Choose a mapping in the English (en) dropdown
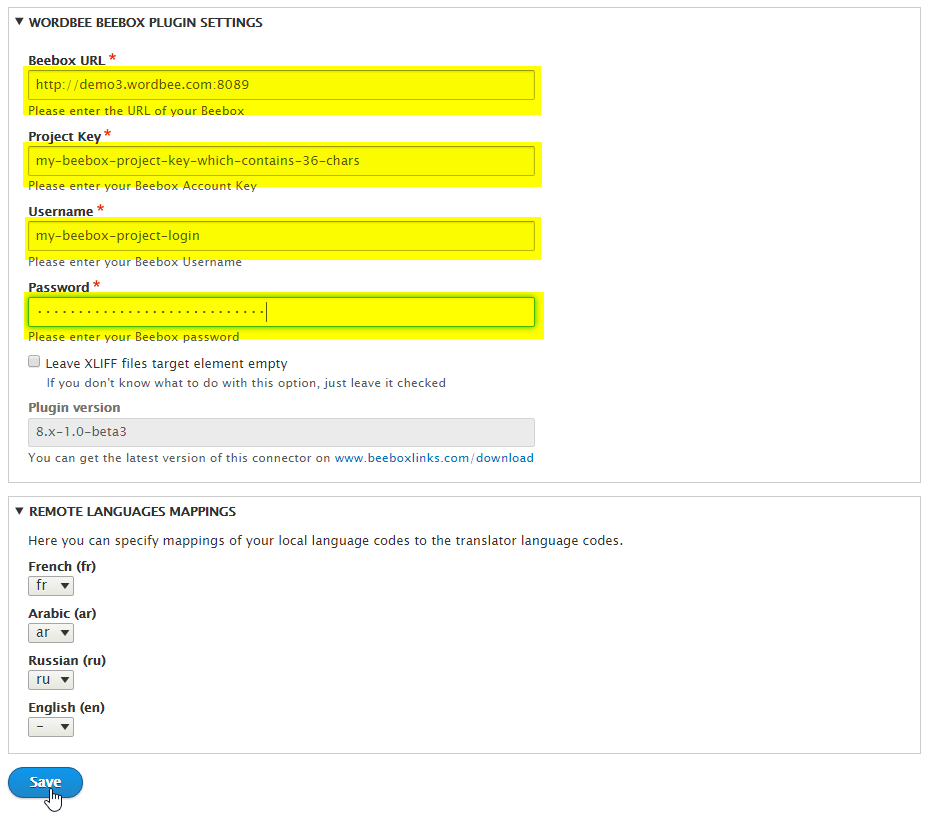This screenshot has height=815, width=935. tap(51, 727)
